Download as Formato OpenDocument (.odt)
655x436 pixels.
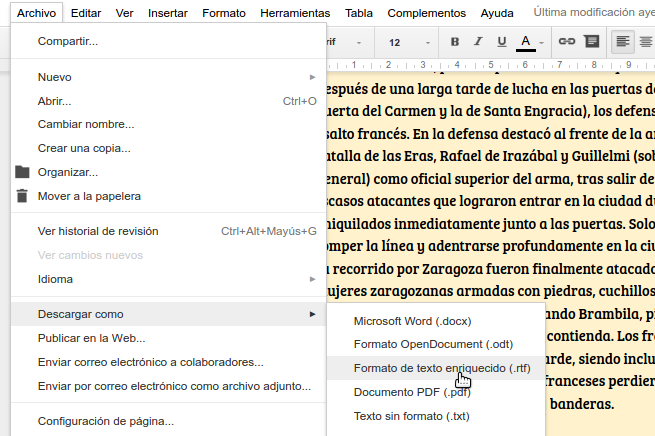pyautogui.click(x=436, y=344)
